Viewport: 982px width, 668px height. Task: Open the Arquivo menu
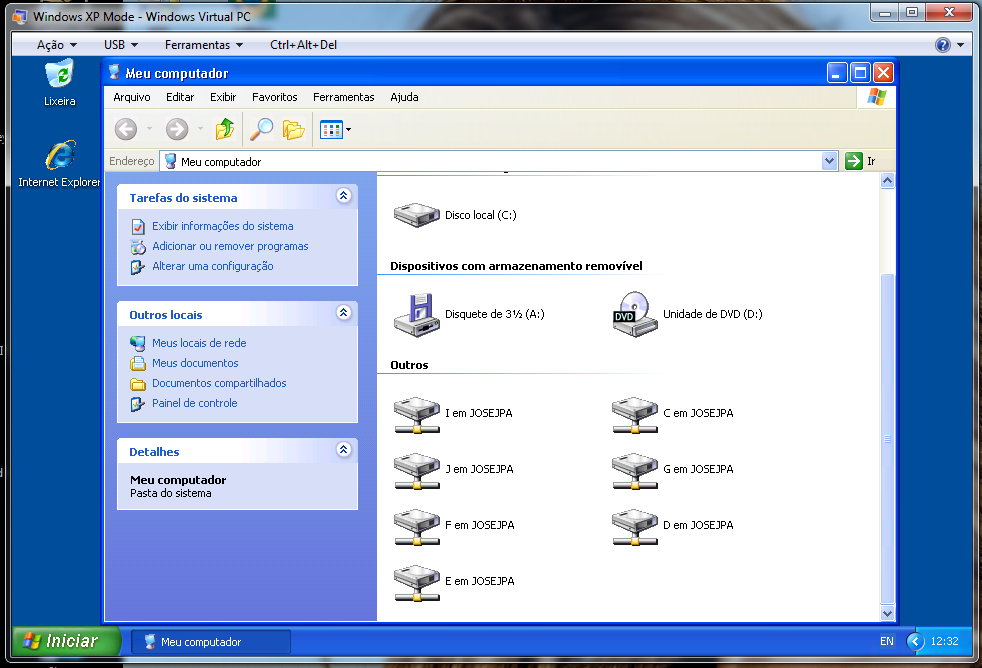[132, 97]
